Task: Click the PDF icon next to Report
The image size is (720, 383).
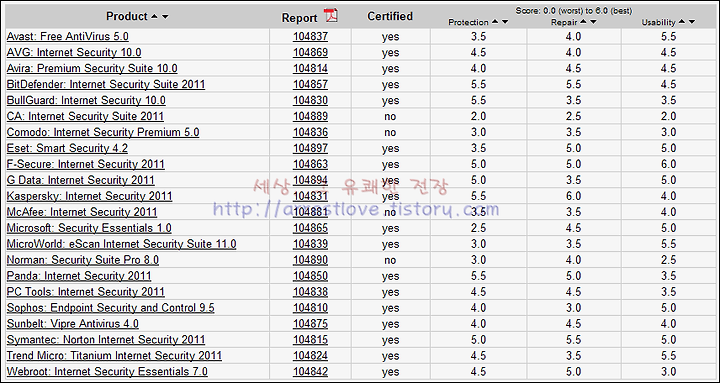Action: (x=331, y=16)
